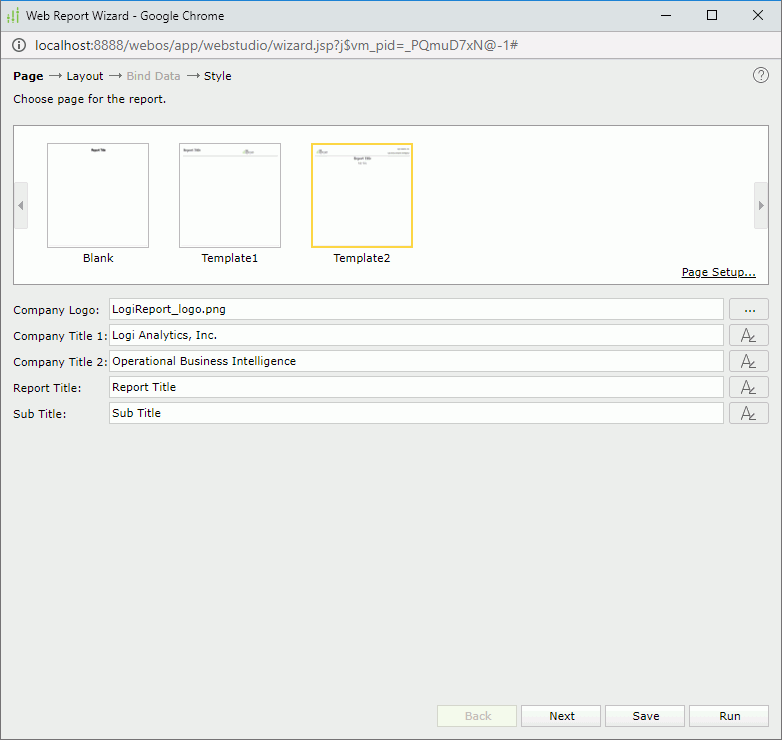The image size is (782, 740).
Task: Pick the Template2 page thumbnail
Action: tap(362, 195)
